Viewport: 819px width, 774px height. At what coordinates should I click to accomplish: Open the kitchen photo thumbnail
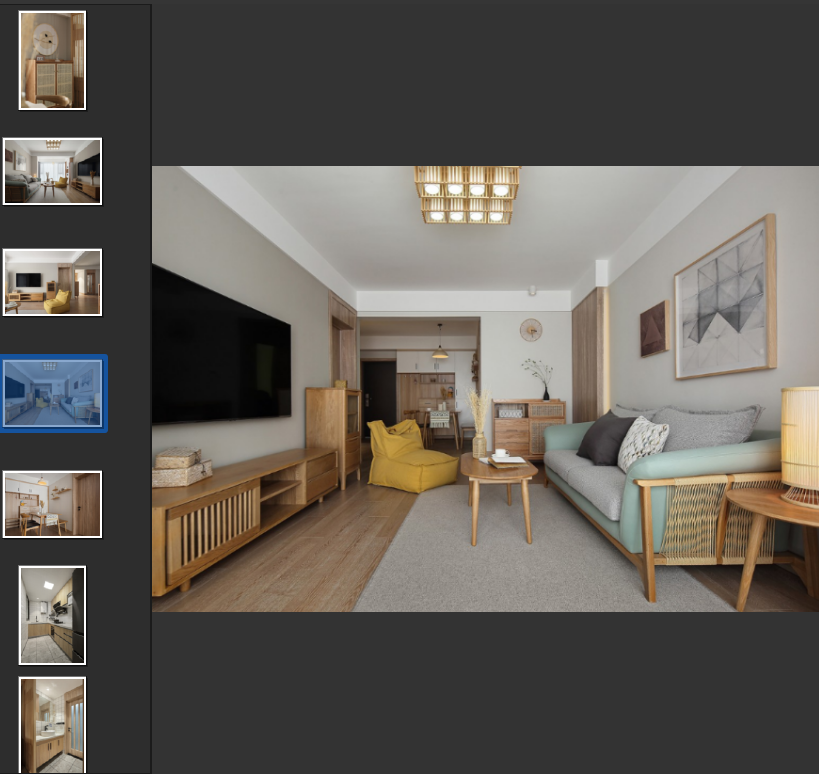(52, 615)
